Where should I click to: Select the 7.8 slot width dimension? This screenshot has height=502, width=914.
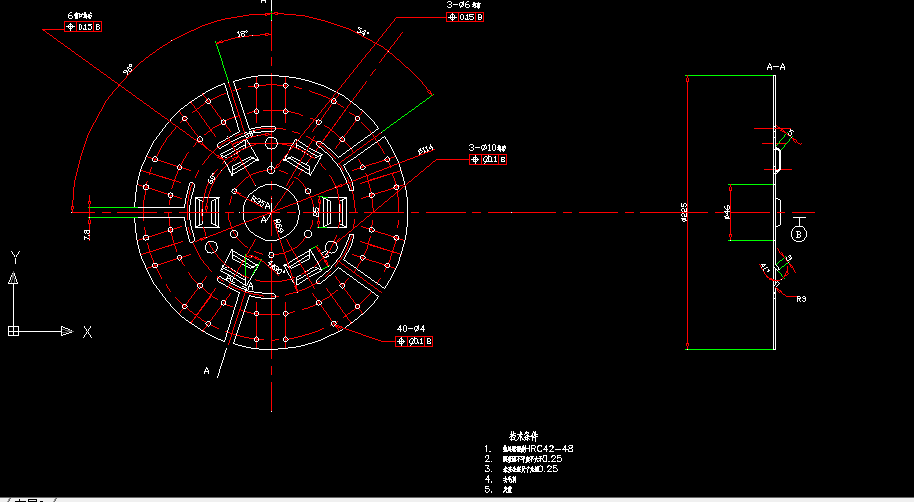pos(87,234)
